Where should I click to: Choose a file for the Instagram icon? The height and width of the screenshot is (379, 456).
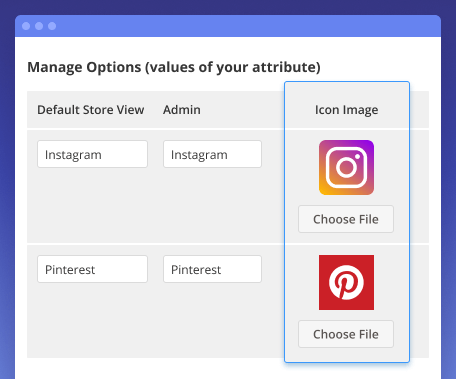pos(346,219)
